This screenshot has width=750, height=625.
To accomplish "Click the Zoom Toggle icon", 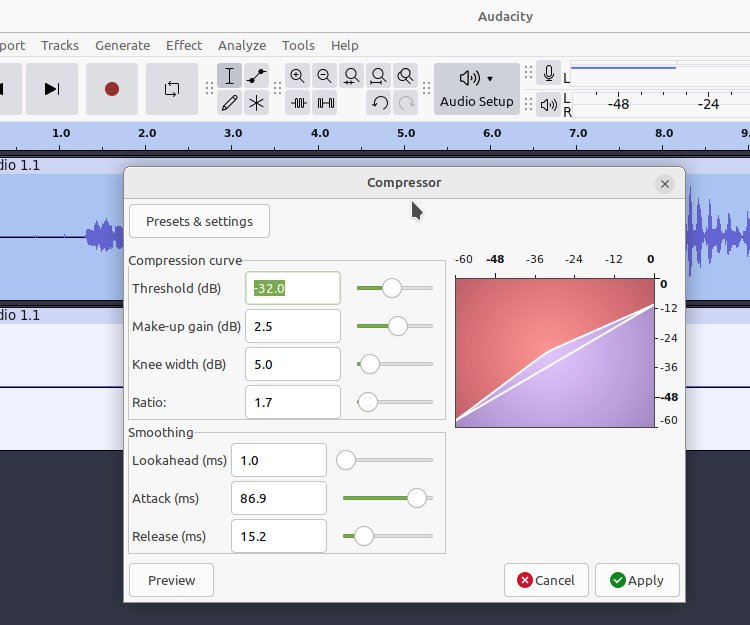I will [x=405, y=76].
